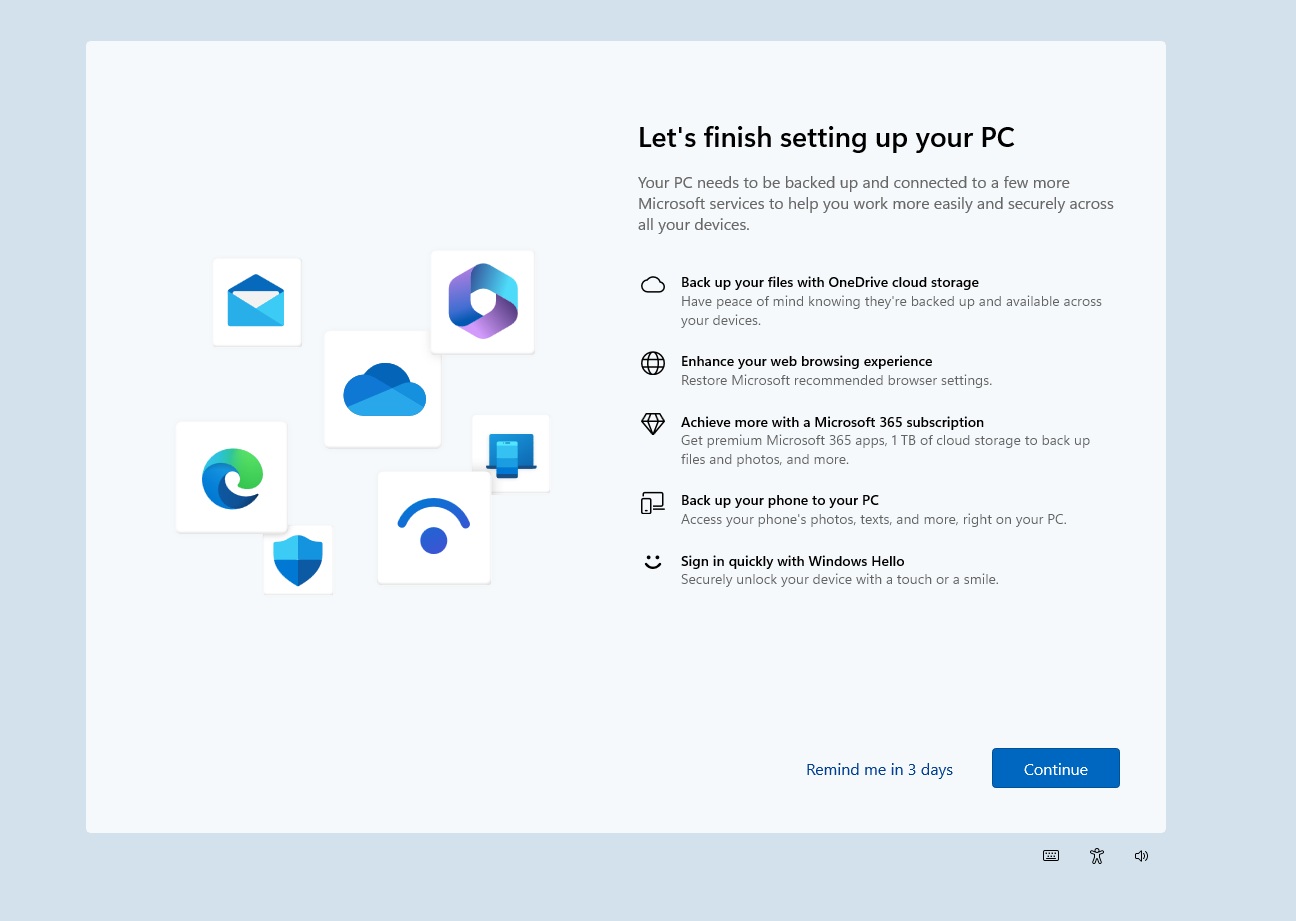Click the volume icon in the tray

click(x=1141, y=856)
